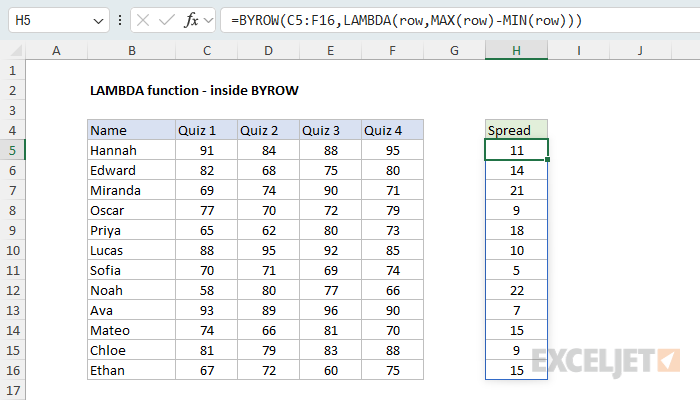Select column C header
The width and height of the screenshot is (700, 400).
tap(207, 50)
